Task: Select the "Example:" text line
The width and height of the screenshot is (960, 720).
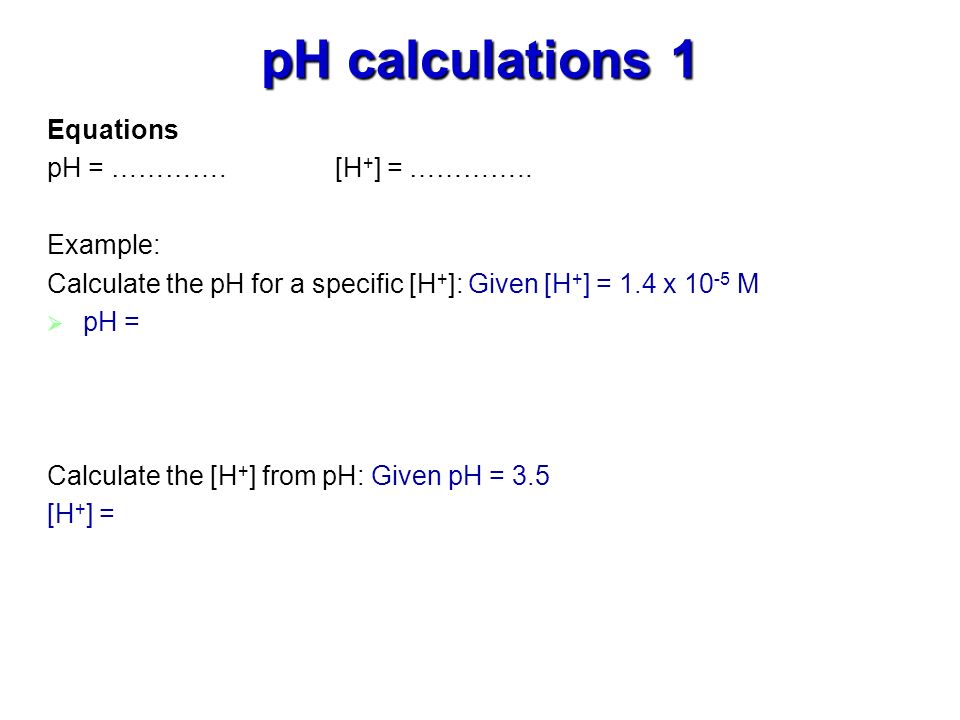Action: click(x=103, y=245)
